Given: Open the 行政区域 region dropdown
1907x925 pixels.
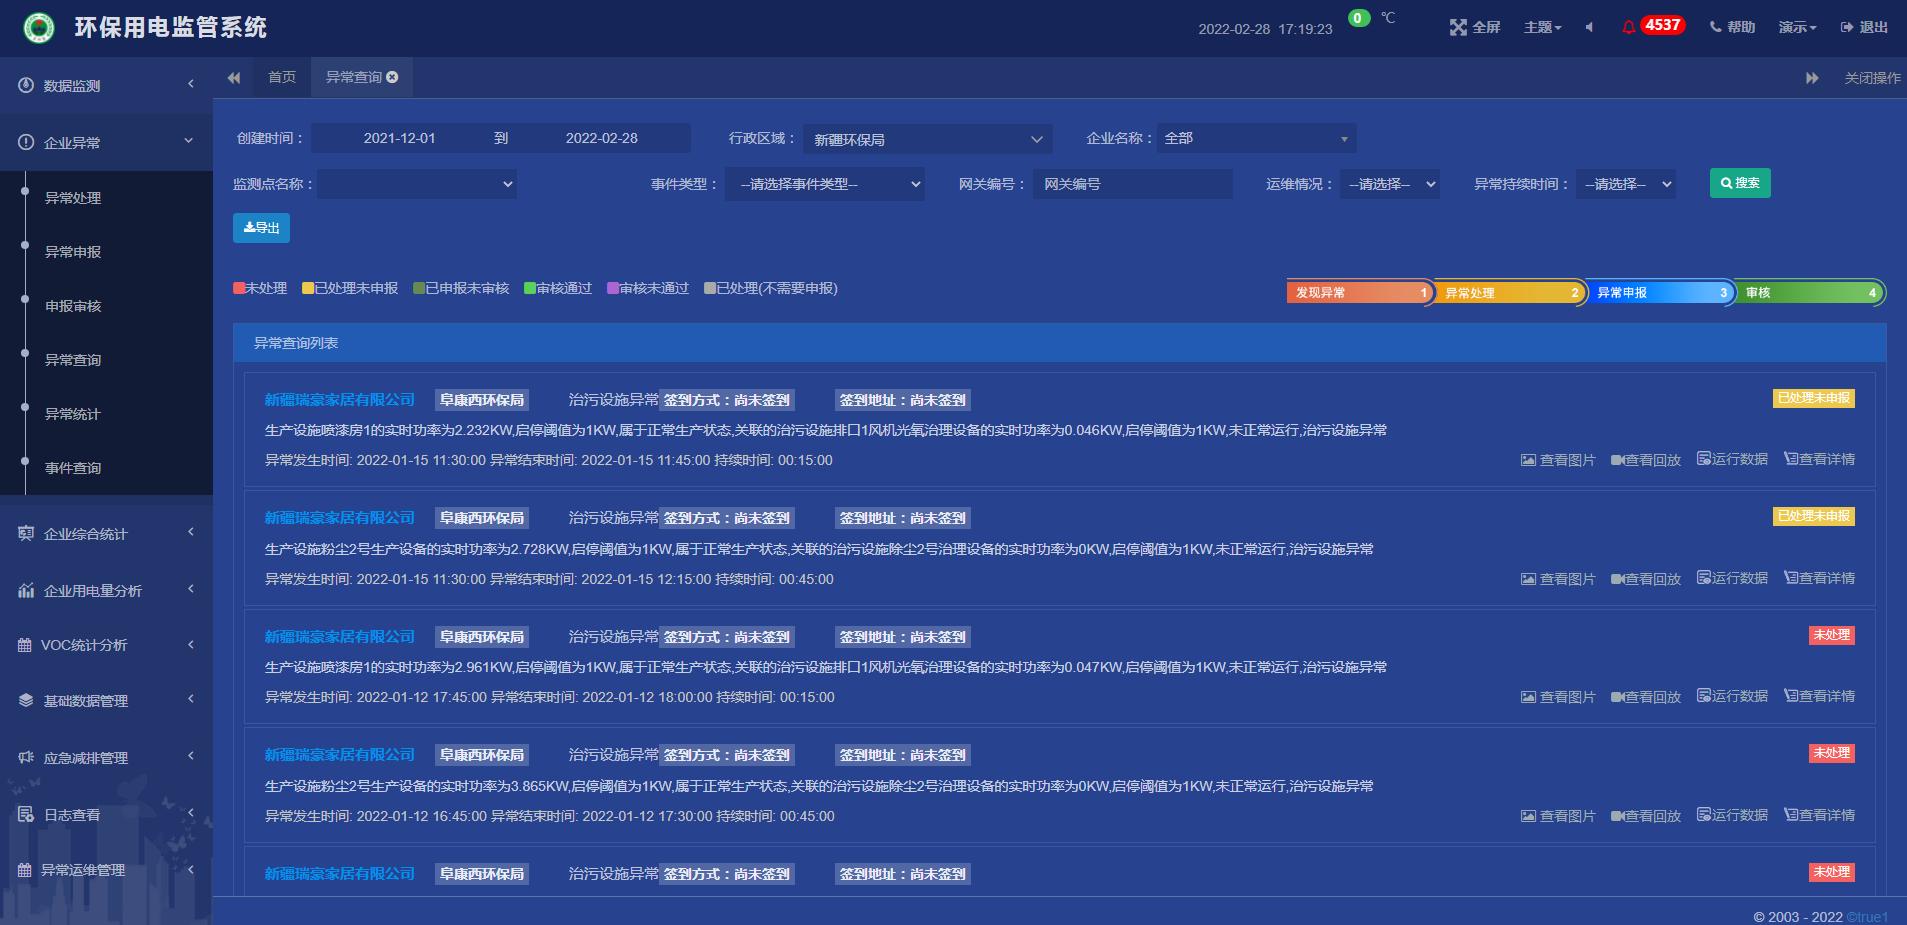Looking at the screenshot, I should click(926, 138).
